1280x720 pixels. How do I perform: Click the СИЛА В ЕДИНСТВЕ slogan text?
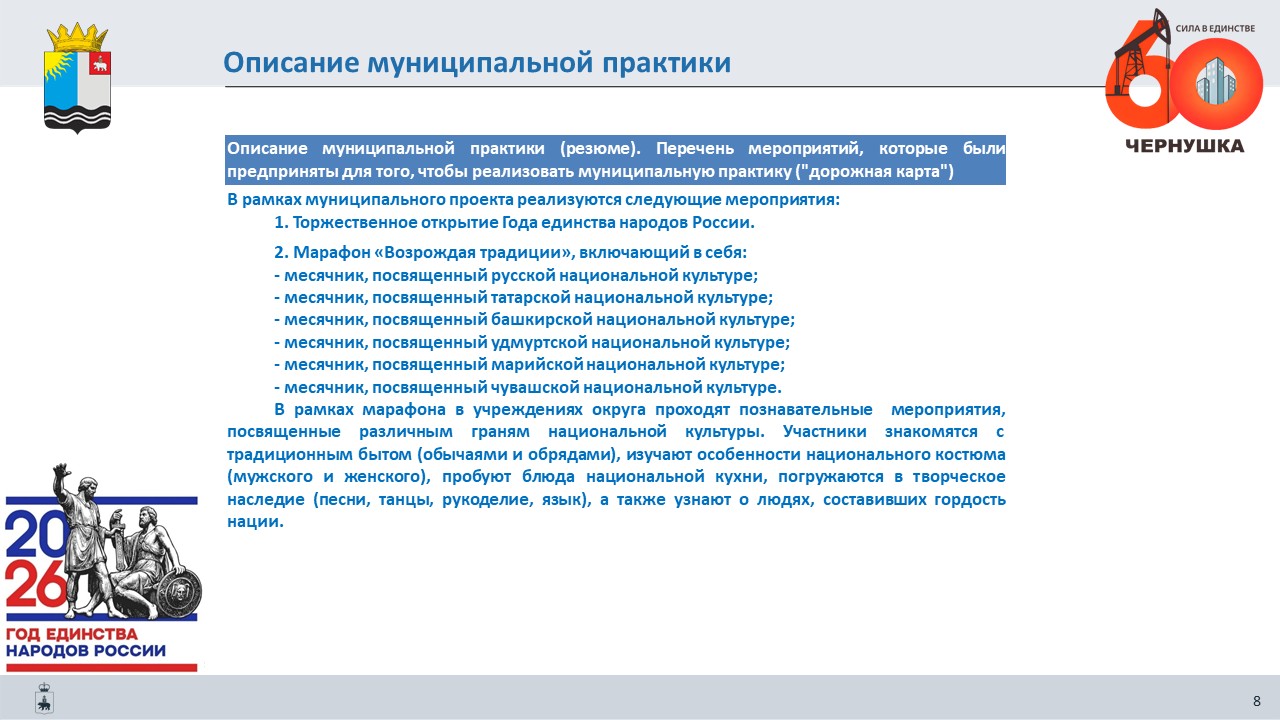pos(1214,29)
